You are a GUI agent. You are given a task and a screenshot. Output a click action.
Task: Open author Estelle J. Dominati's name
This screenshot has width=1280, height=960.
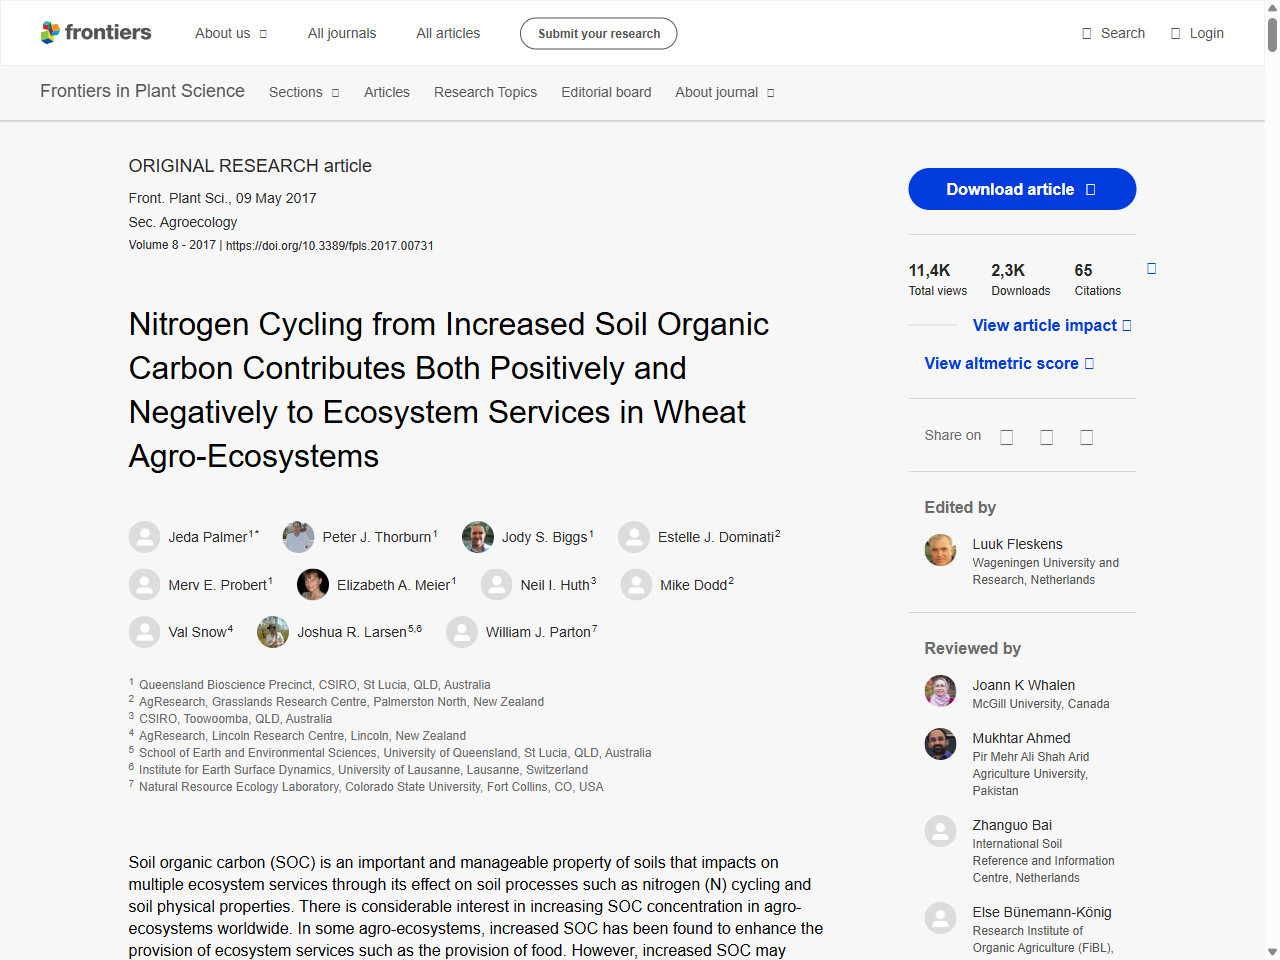[716, 537]
